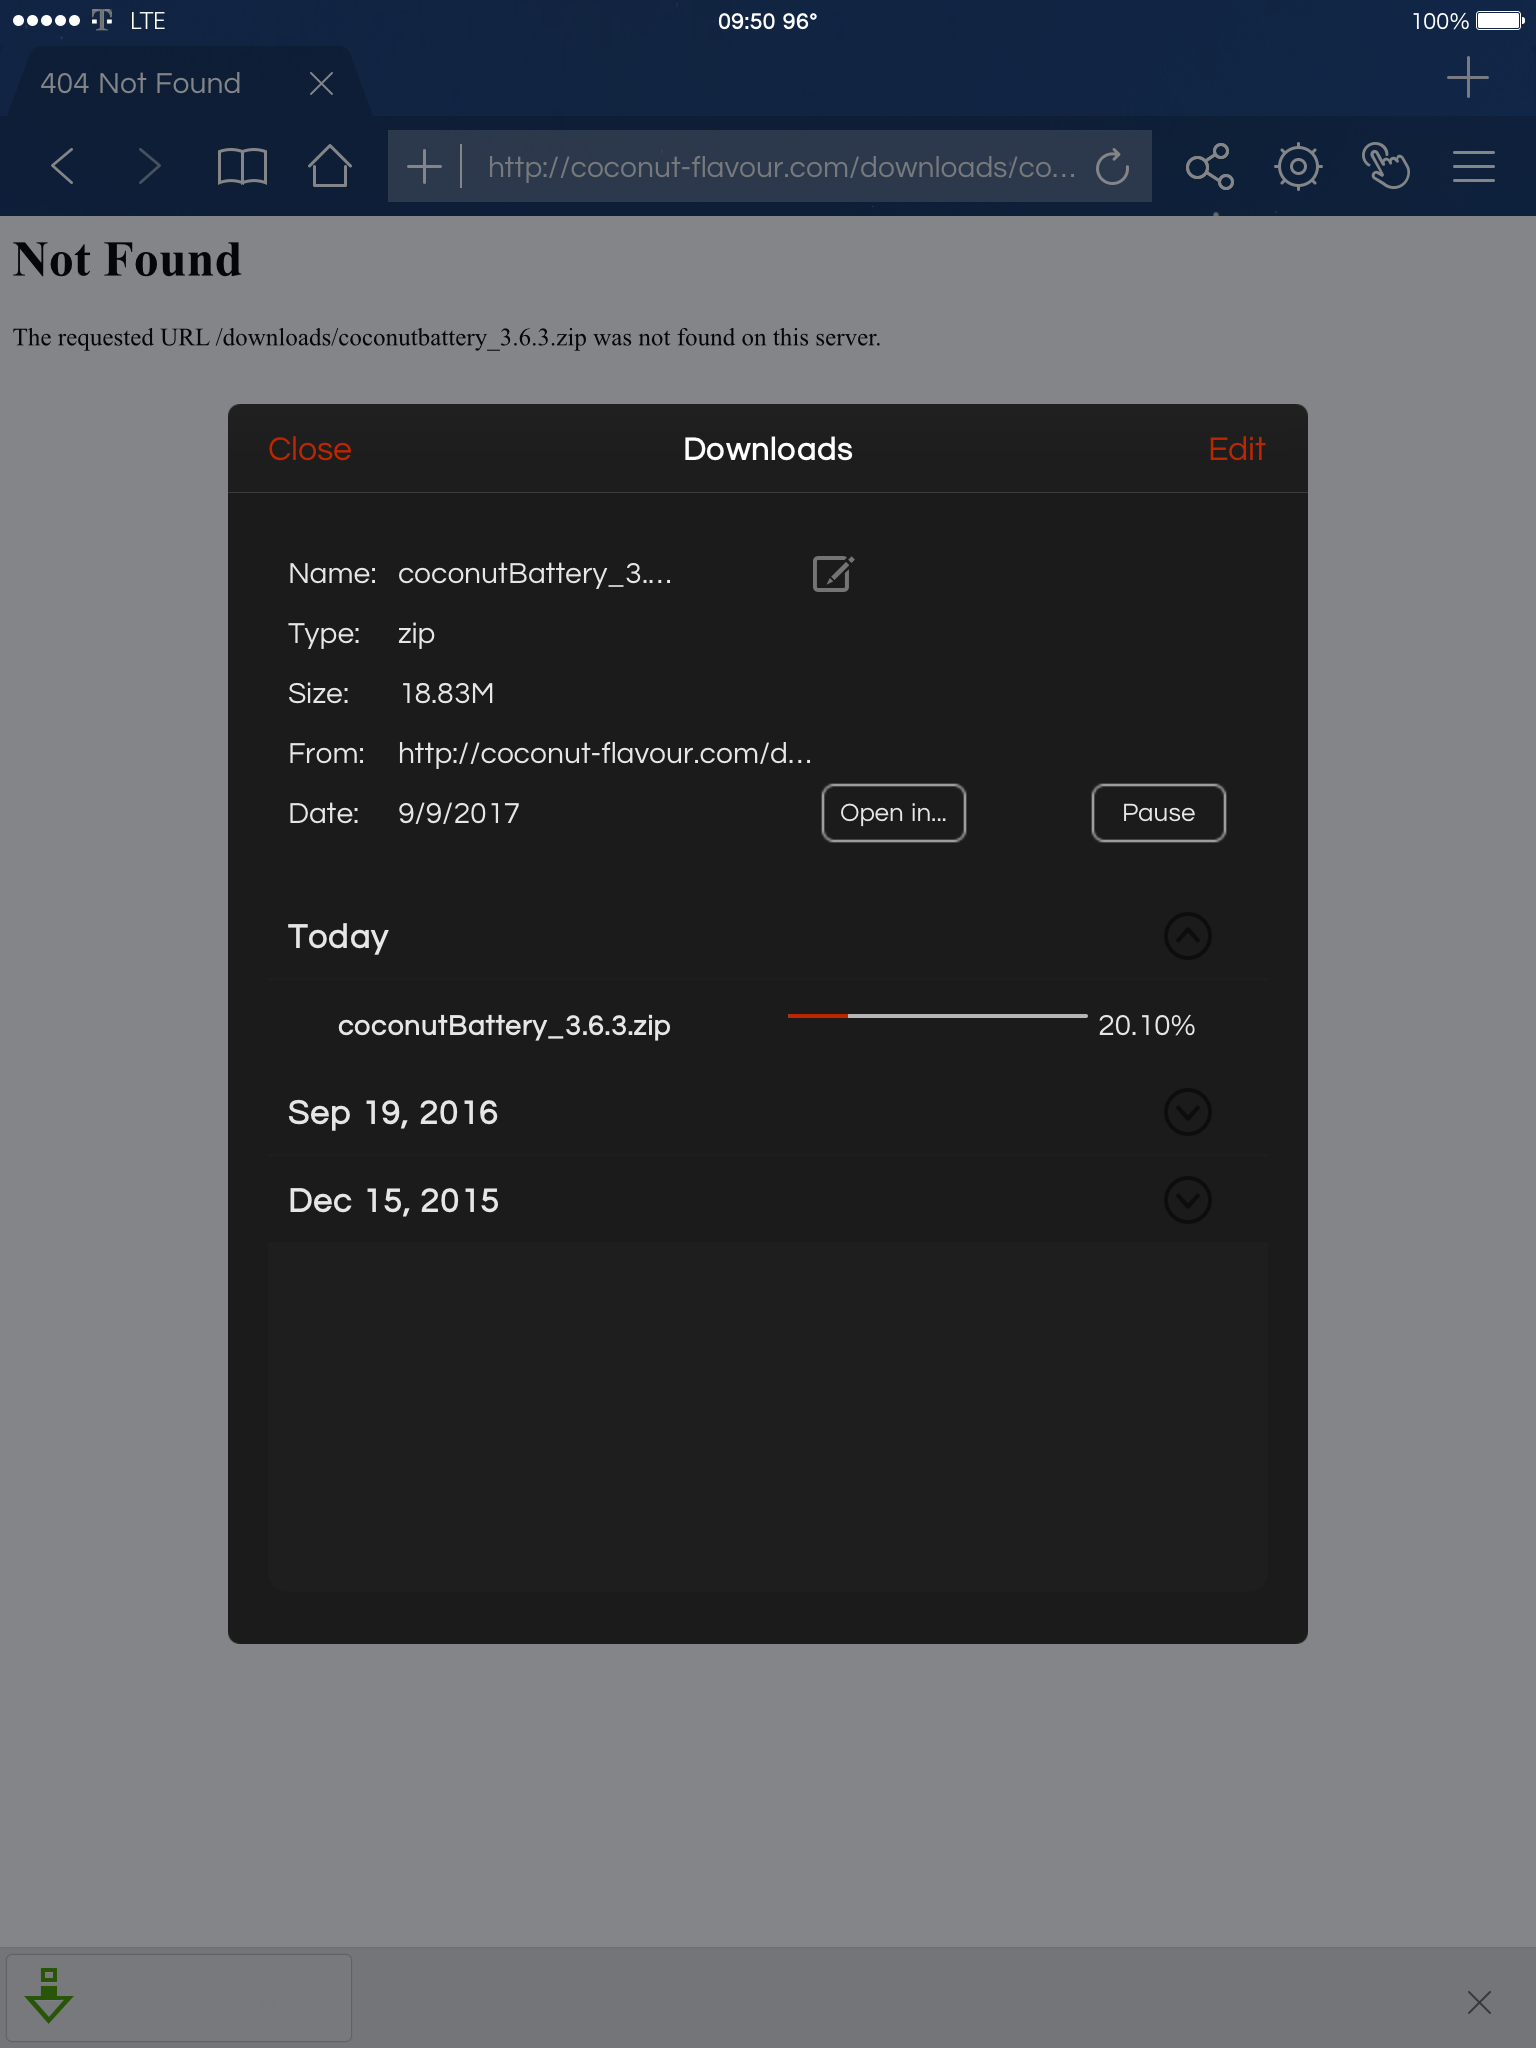The width and height of the screenshot is (1536, 2048).
Task: Open the settings gear icon
Action: (1298, 166)
